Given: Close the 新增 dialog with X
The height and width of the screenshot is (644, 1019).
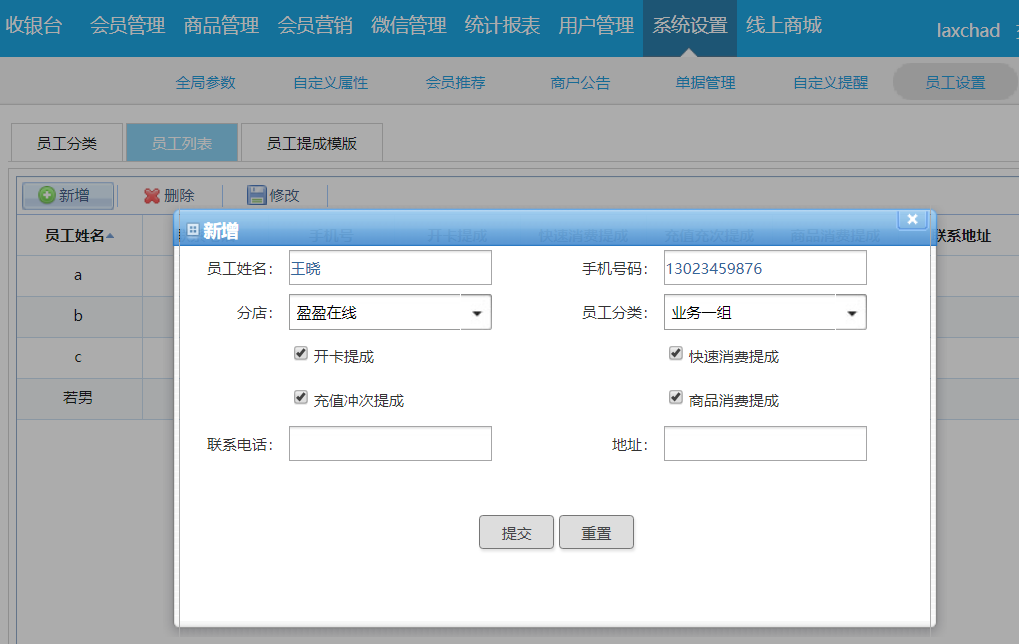Looking at the screenshot, I should [x=912, y=220].
